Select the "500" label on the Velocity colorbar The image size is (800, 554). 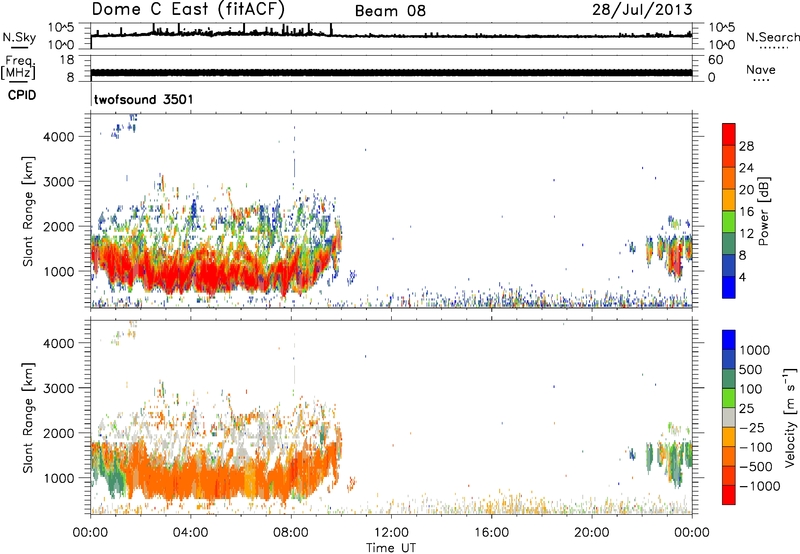(751, 370)
